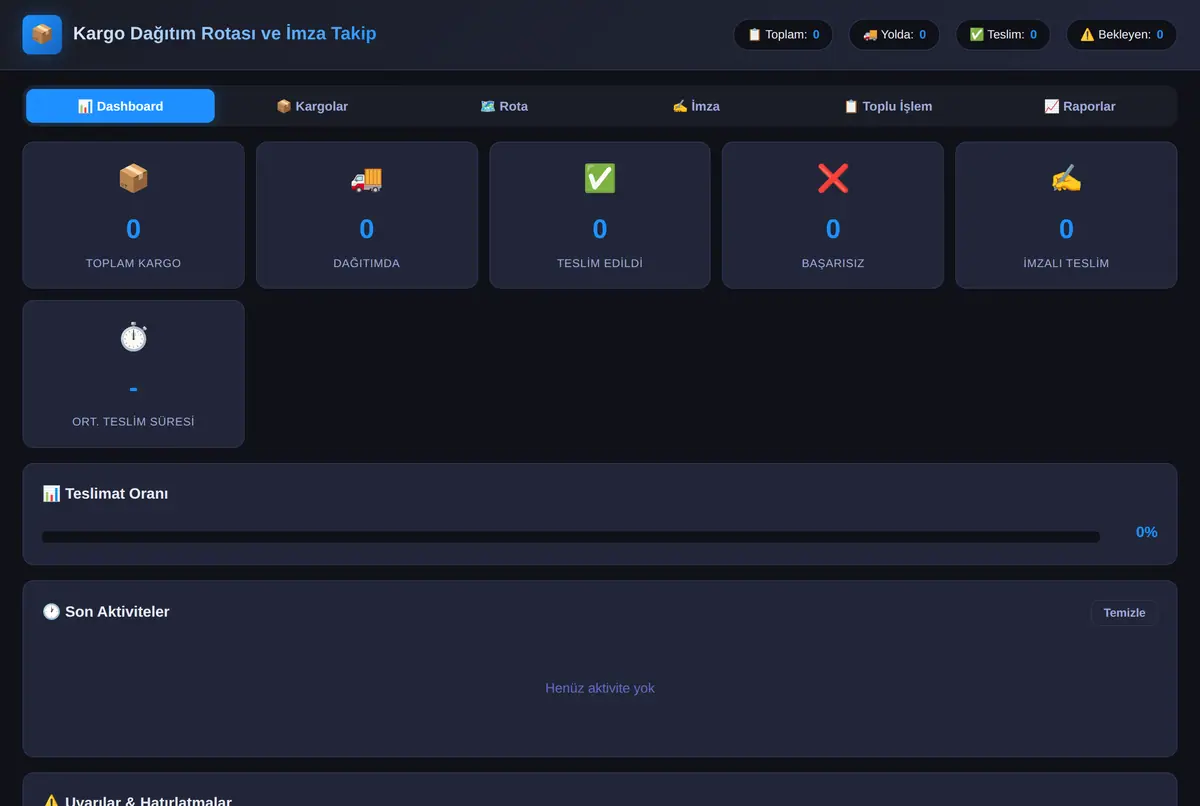The height and width of the screenshot is (806, 1200).
Task: Click the Yolda counter pill in header
Action: 894,35
